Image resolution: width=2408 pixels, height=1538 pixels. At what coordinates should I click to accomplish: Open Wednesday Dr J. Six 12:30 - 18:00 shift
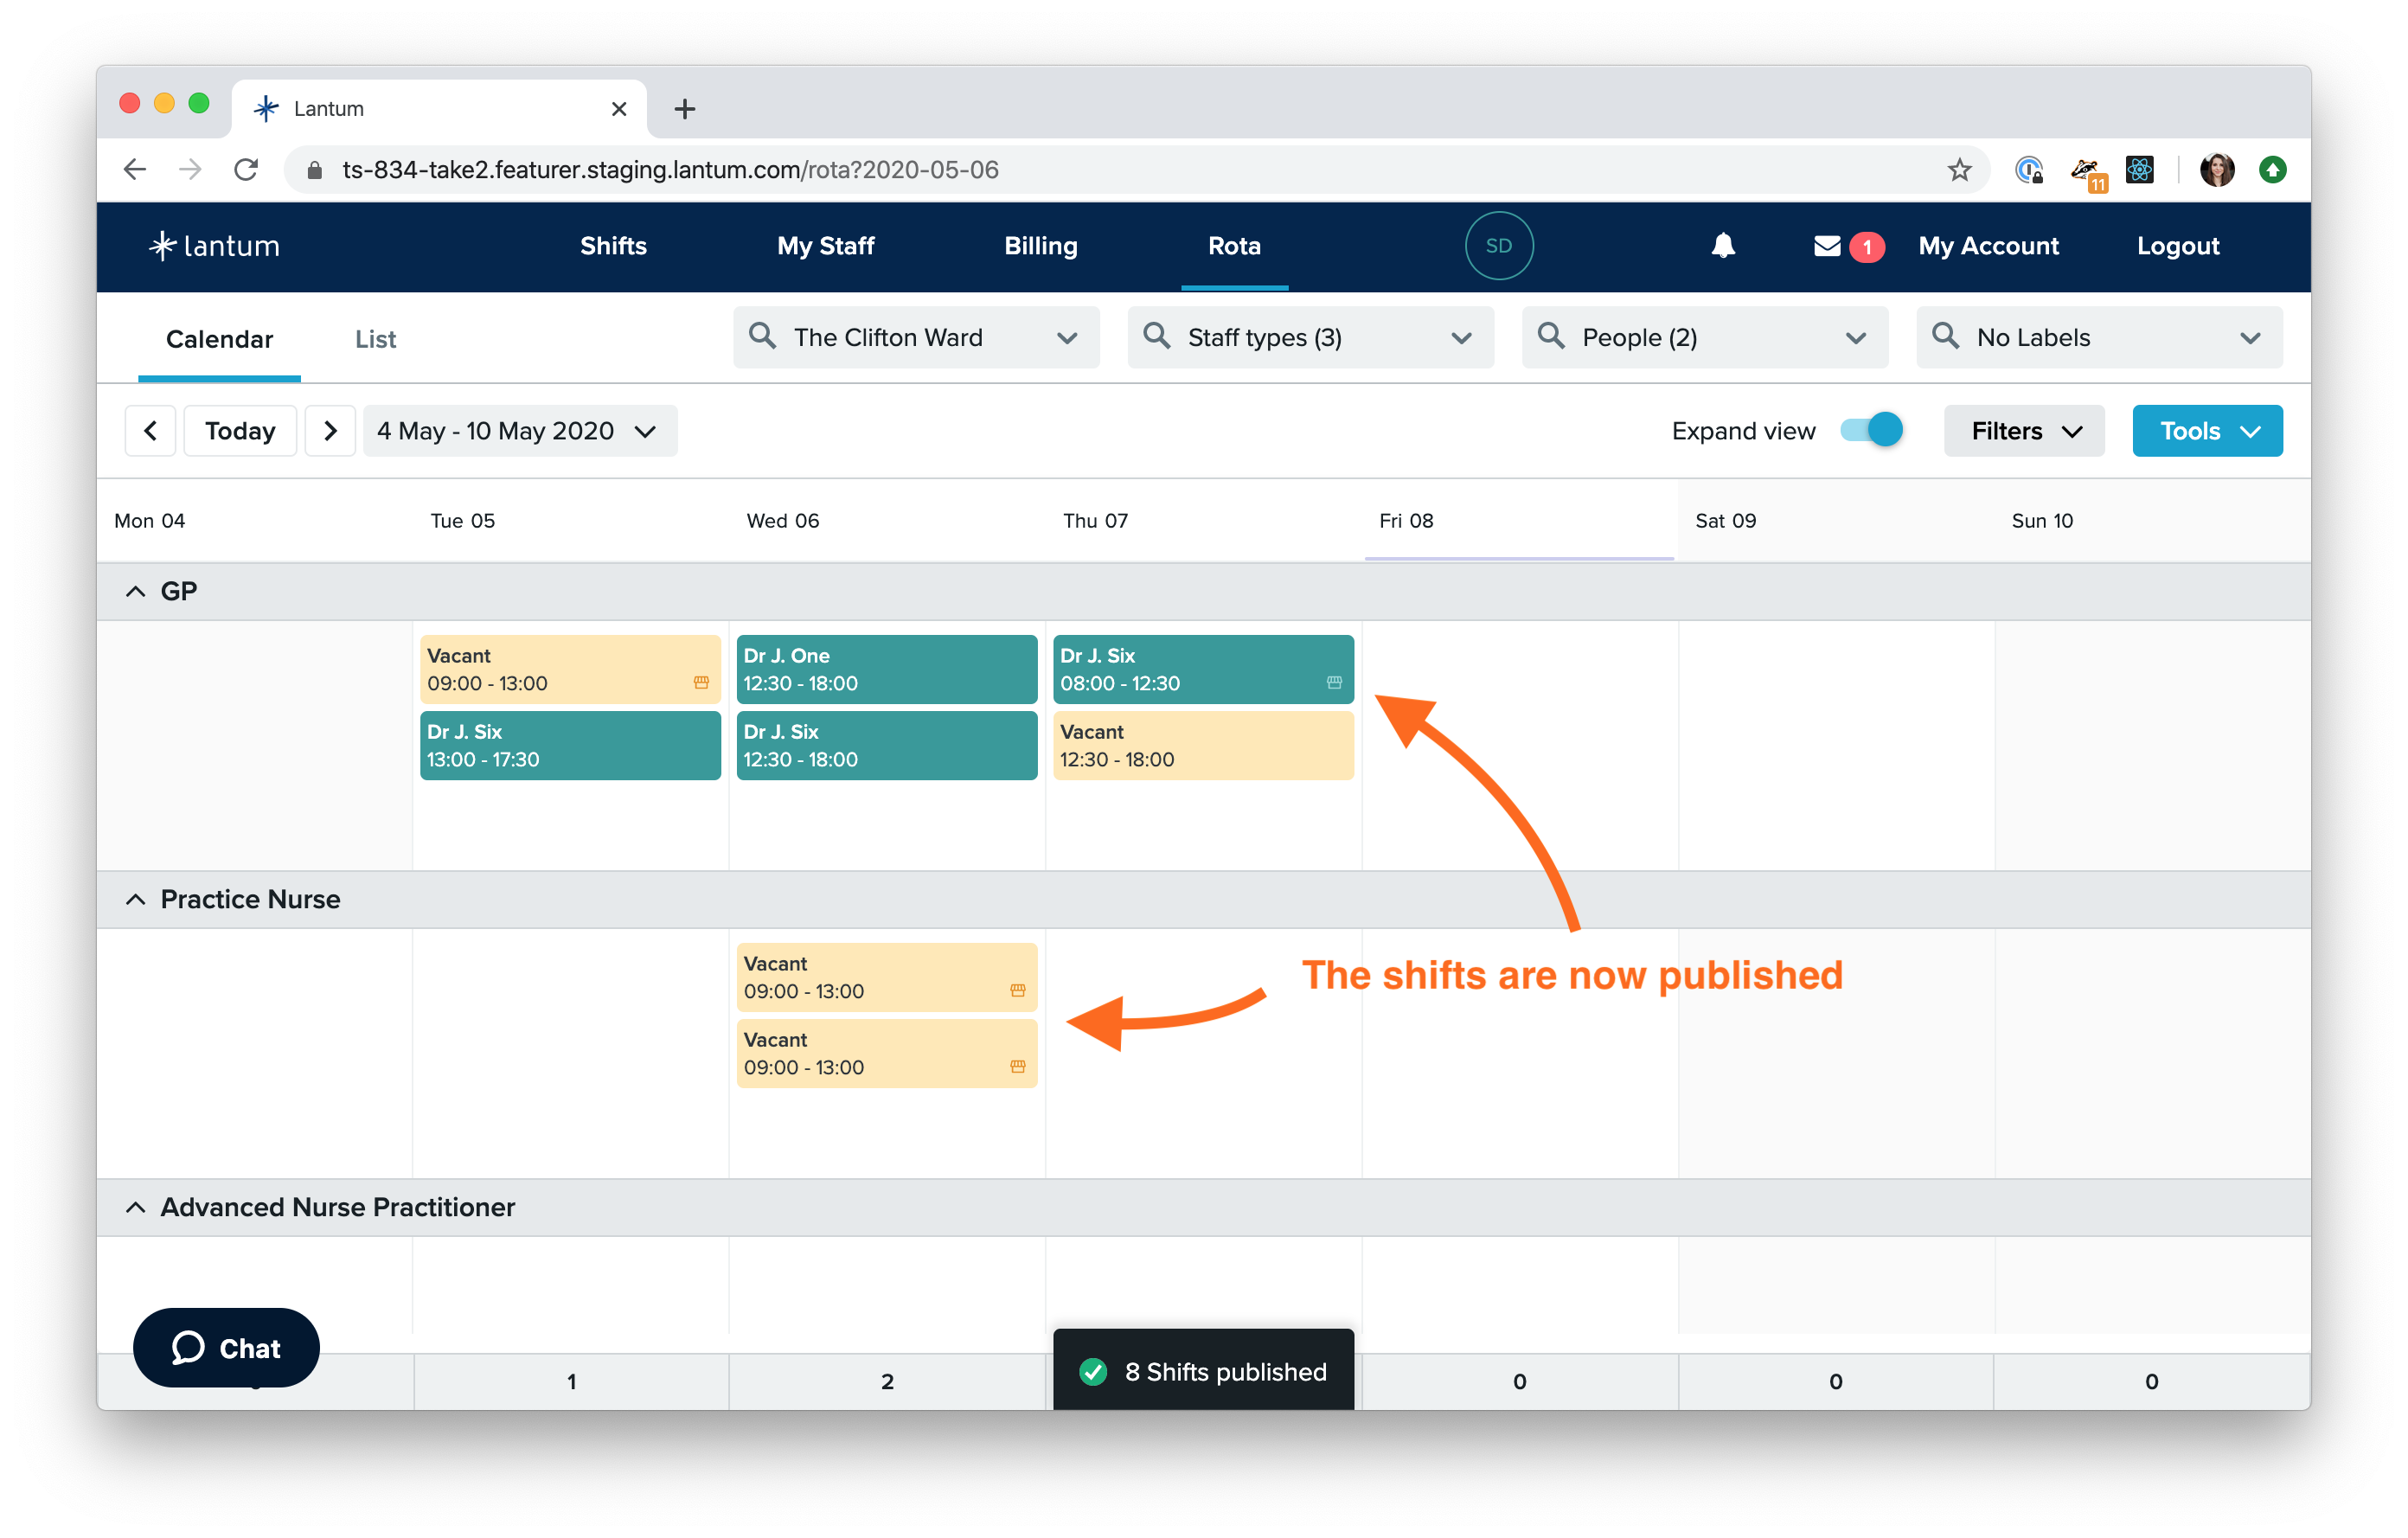(x=887, y=745)
